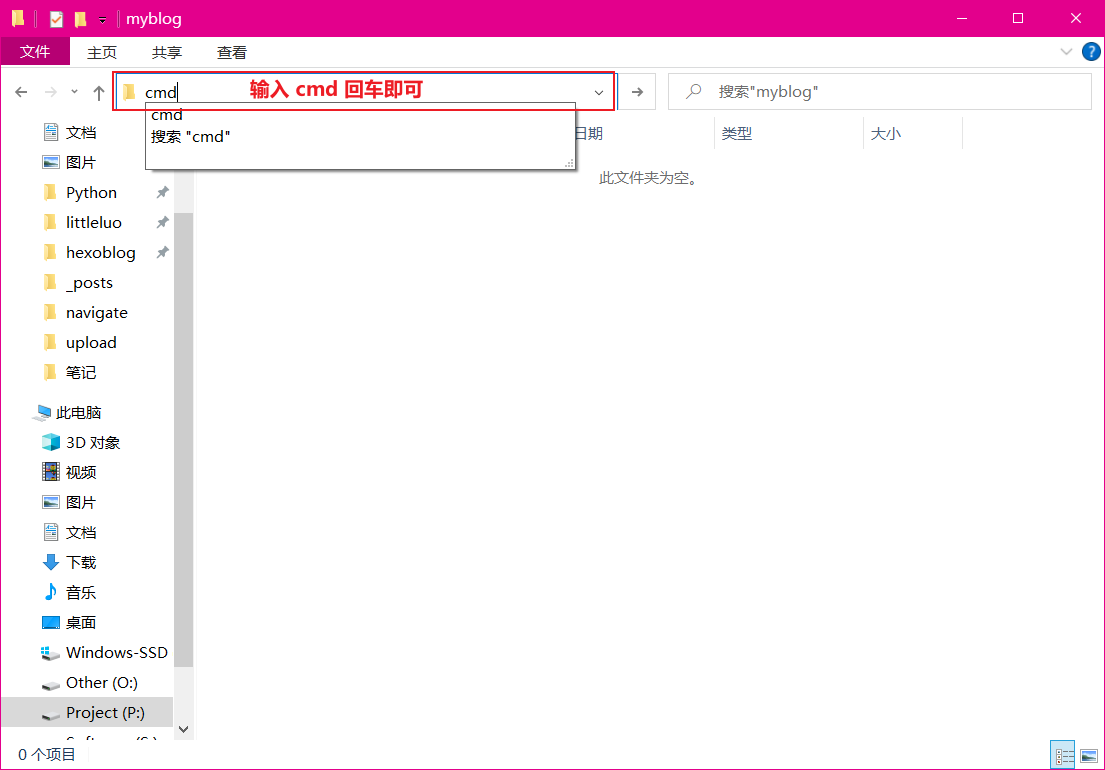Unpin the Python folder pin icon
The image size is (1105, 770).
pos(162,193)
